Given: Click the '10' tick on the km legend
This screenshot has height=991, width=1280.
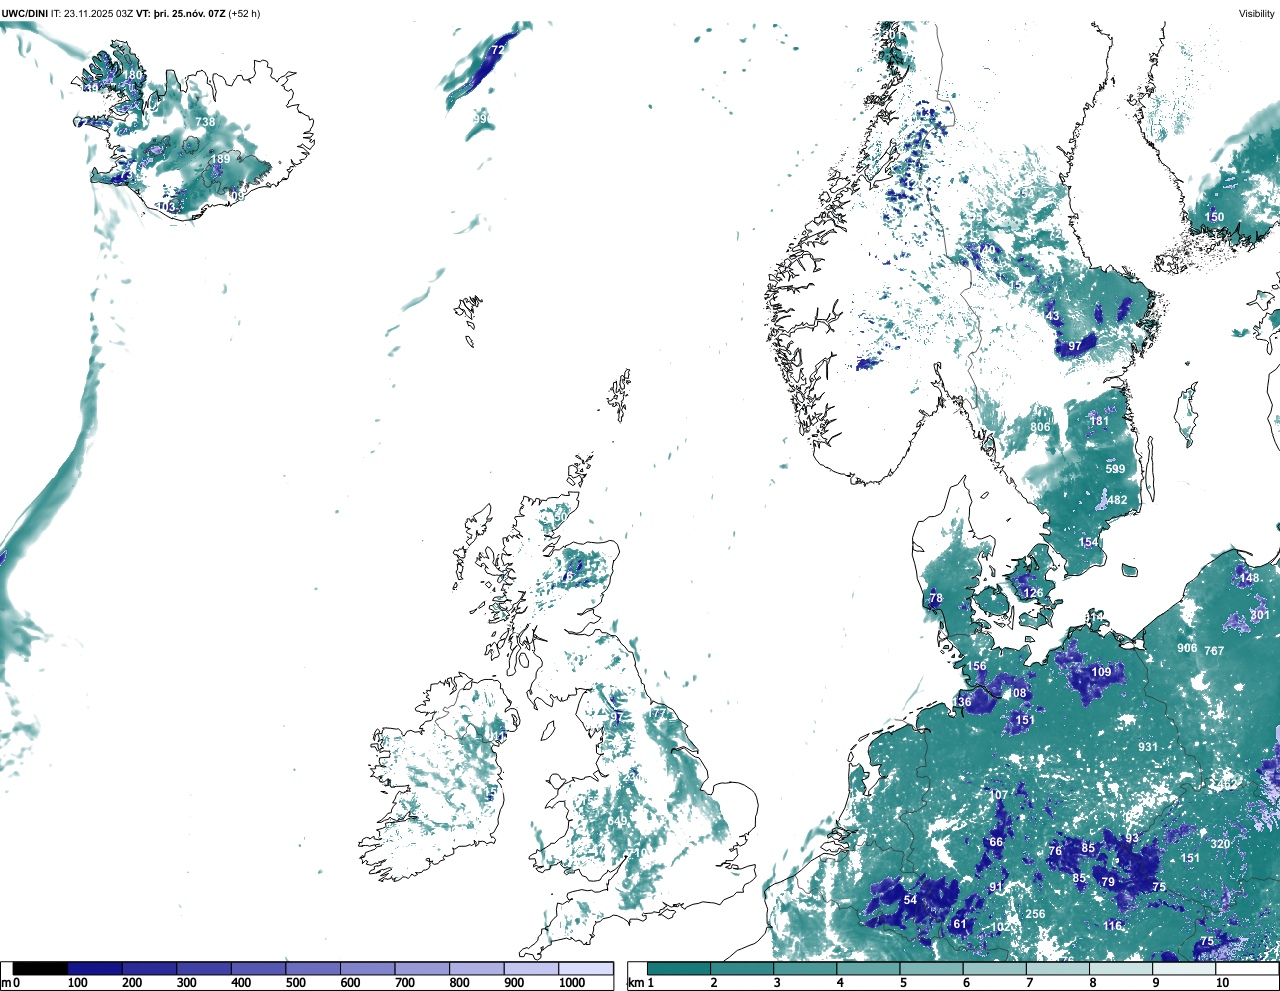Looking at the screenshot, I should [x=1222, y=983].
